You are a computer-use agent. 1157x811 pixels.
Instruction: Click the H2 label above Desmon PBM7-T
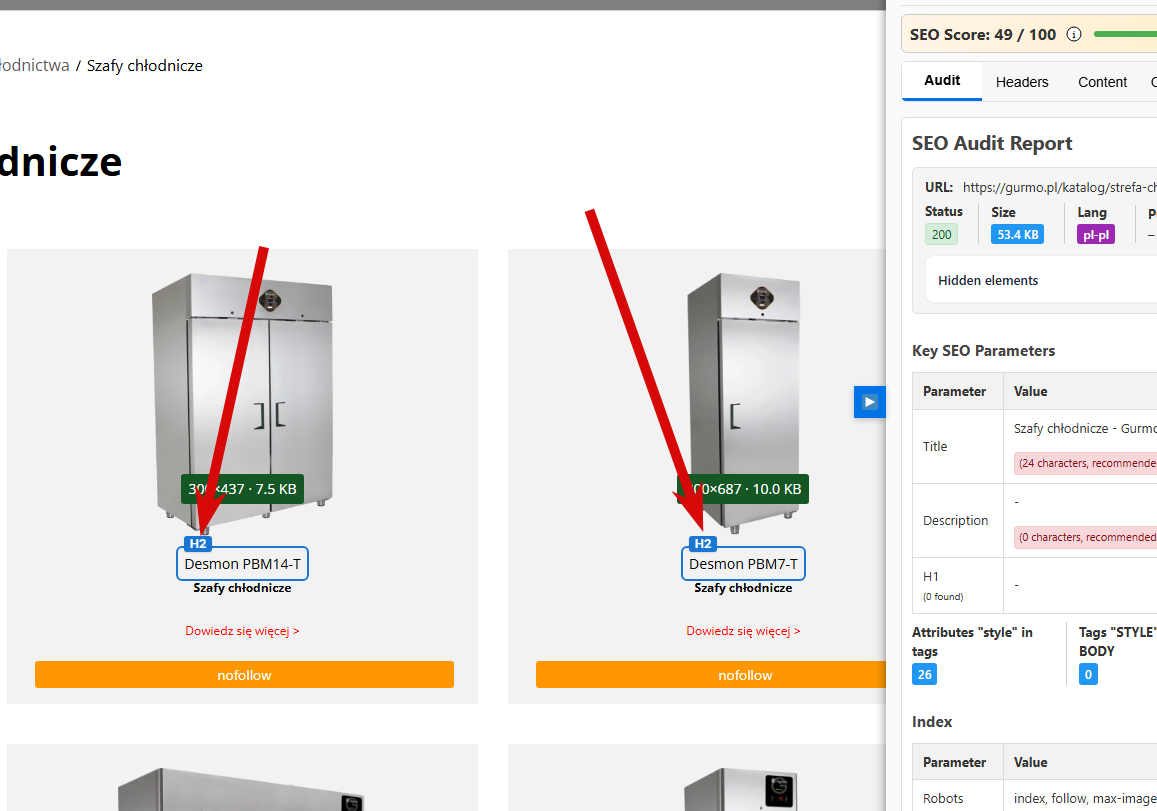click(703, 544)
